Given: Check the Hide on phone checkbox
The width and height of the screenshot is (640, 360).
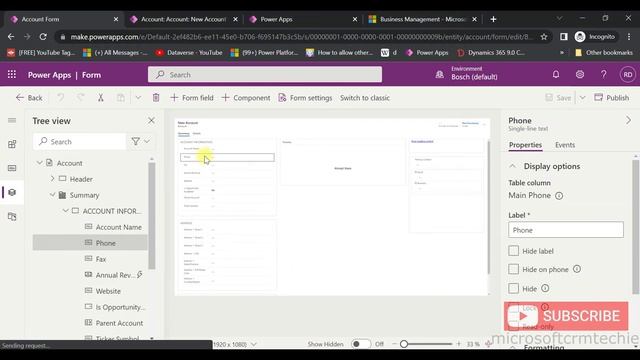Looking at the screenshot, I should 513,269.
